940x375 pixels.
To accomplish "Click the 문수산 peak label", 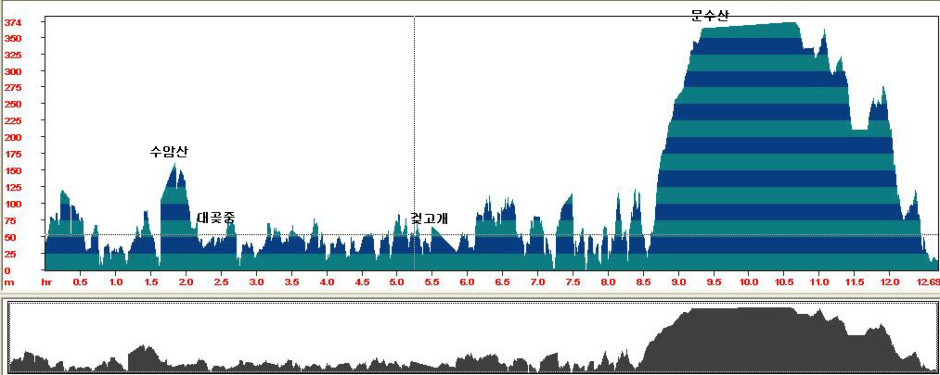I will point(710,16).
